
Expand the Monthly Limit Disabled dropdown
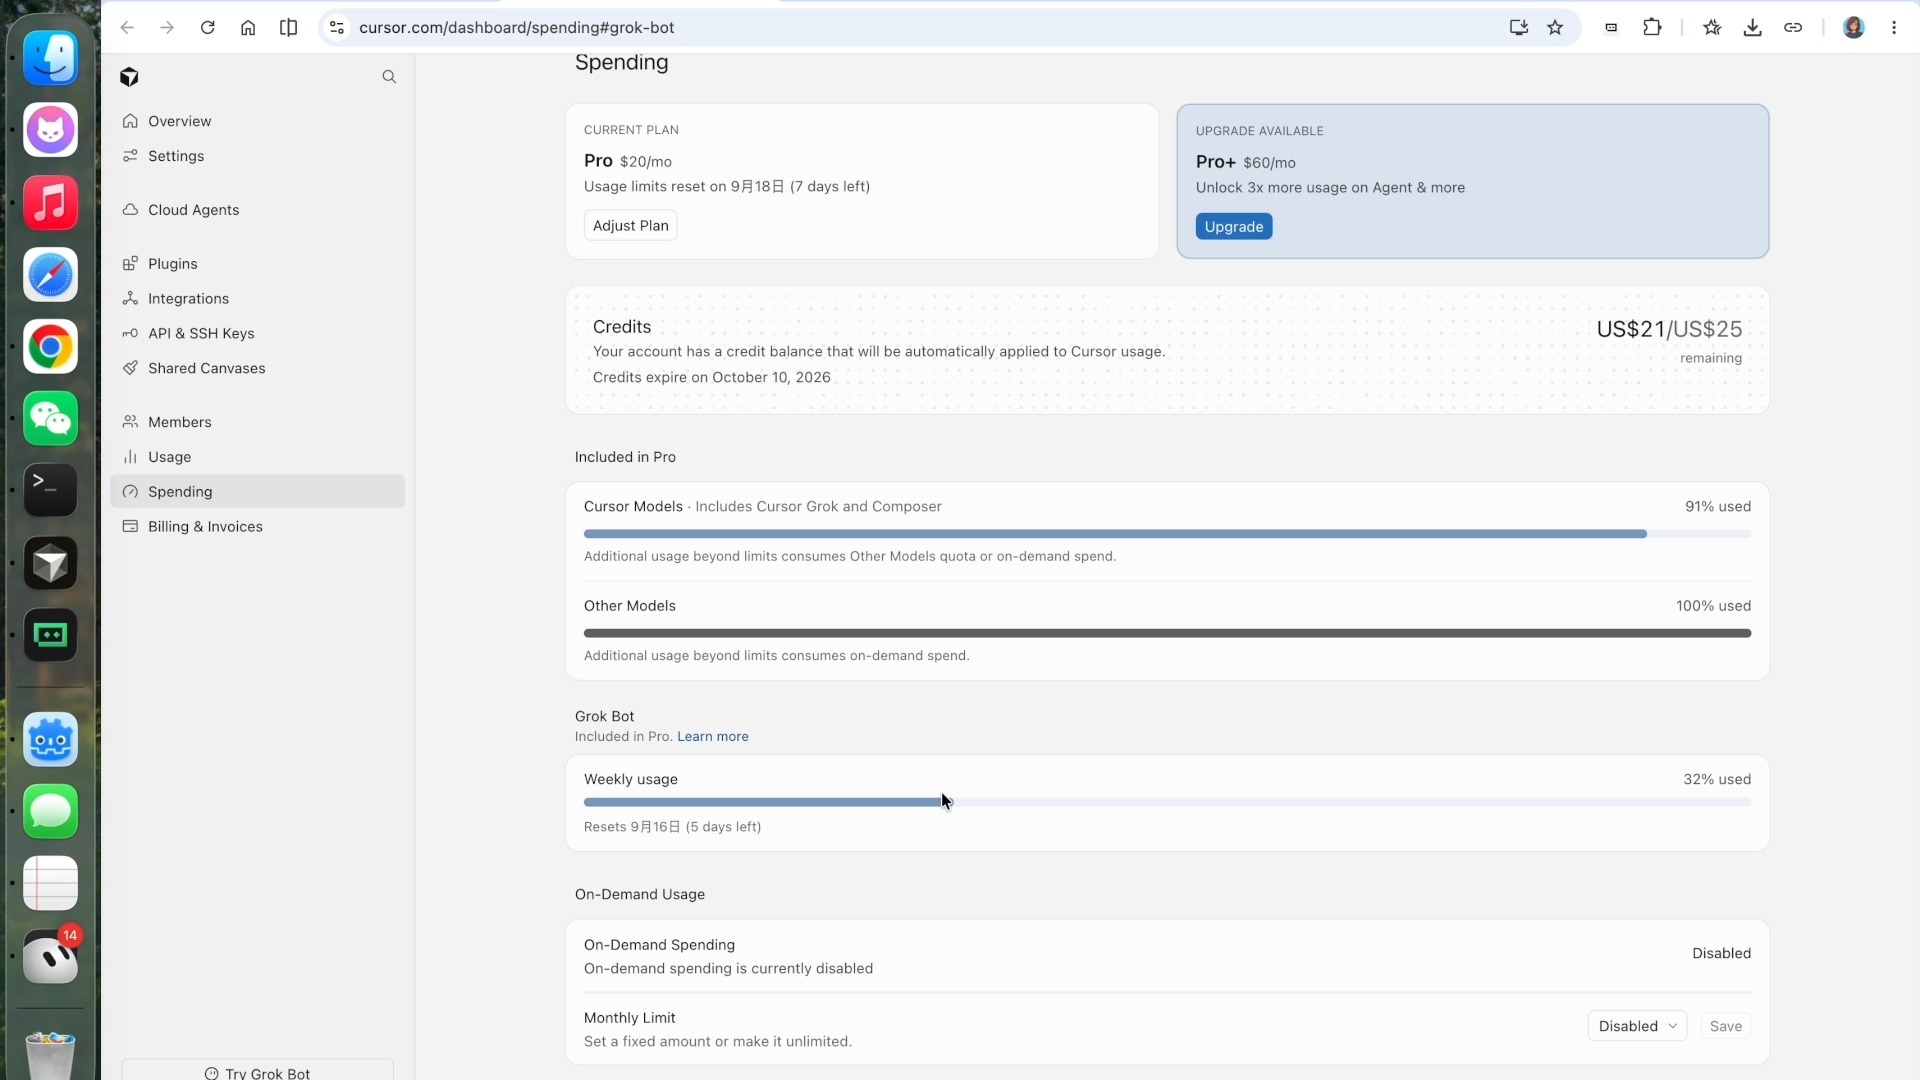click(x=1637, y=1026)
